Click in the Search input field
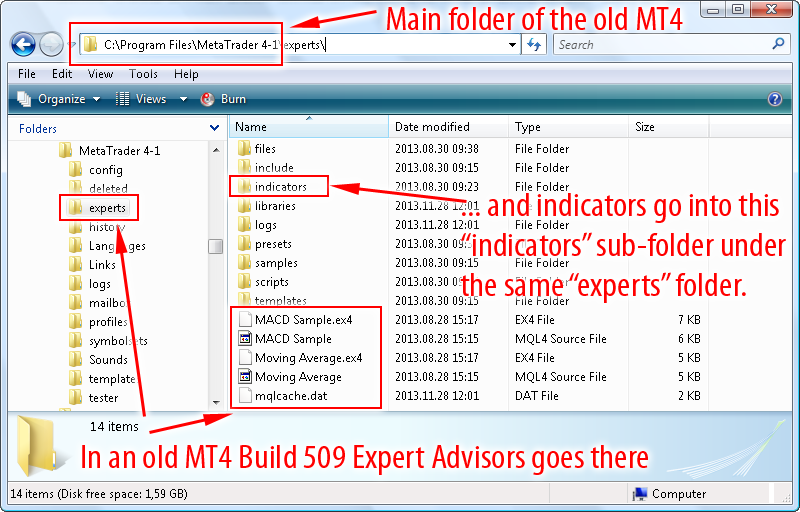Screen dimensions: 800x512 [x=662, y=44]
